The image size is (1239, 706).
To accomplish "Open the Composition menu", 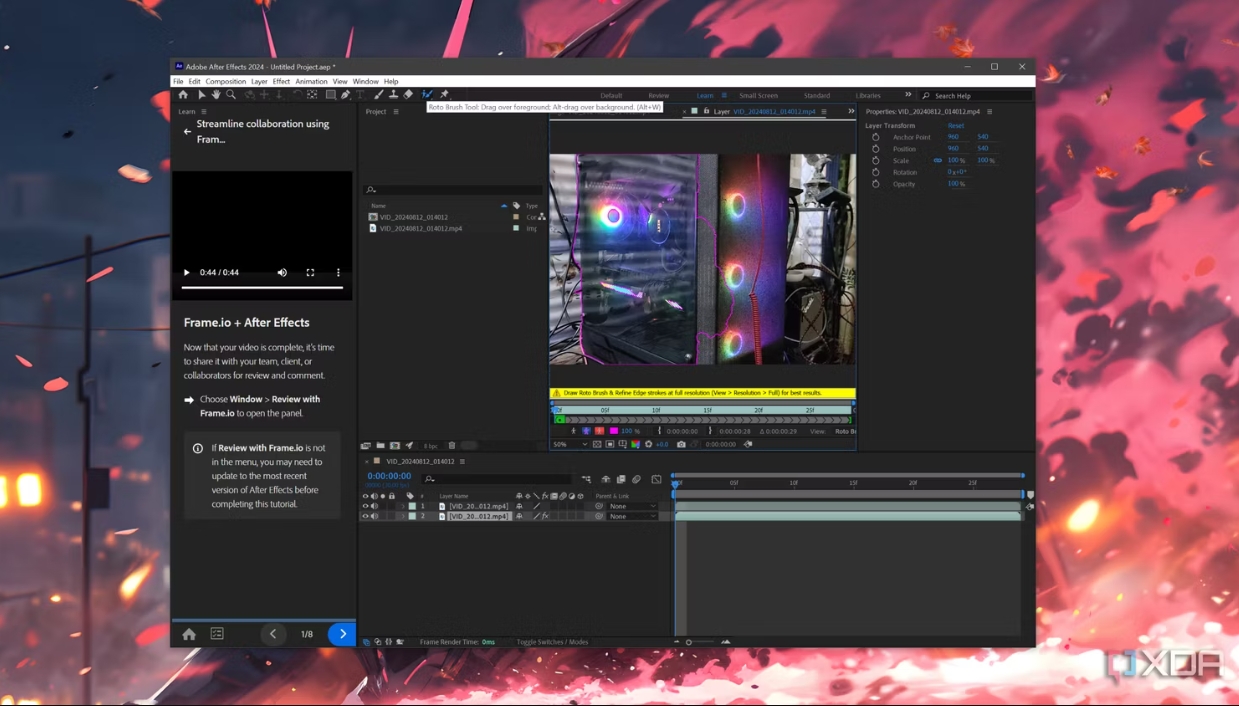I will pos(226,81).
